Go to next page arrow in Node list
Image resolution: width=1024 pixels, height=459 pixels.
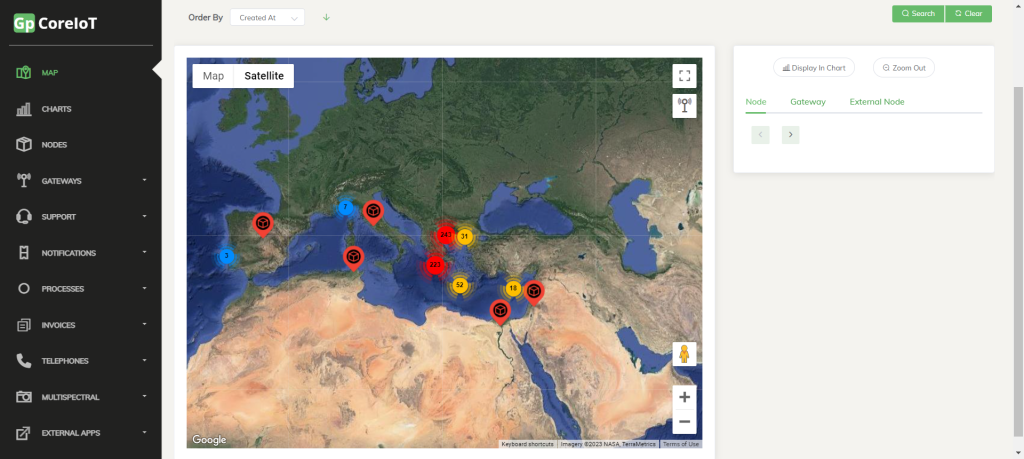pos(790,135)
